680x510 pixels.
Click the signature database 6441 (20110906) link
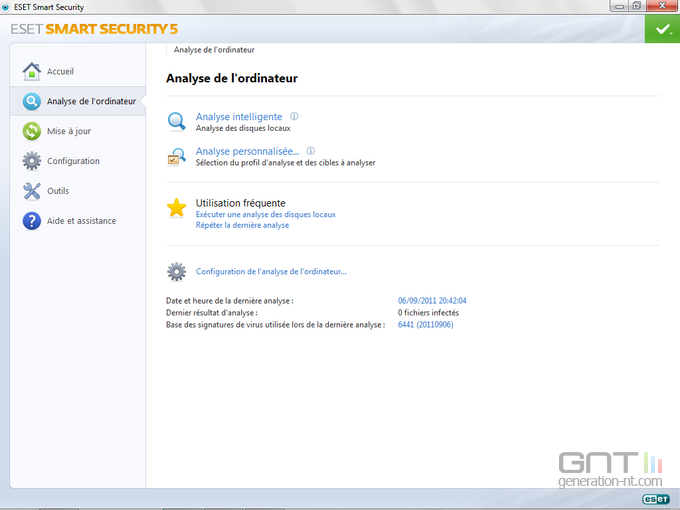click(x=425, y=324)
